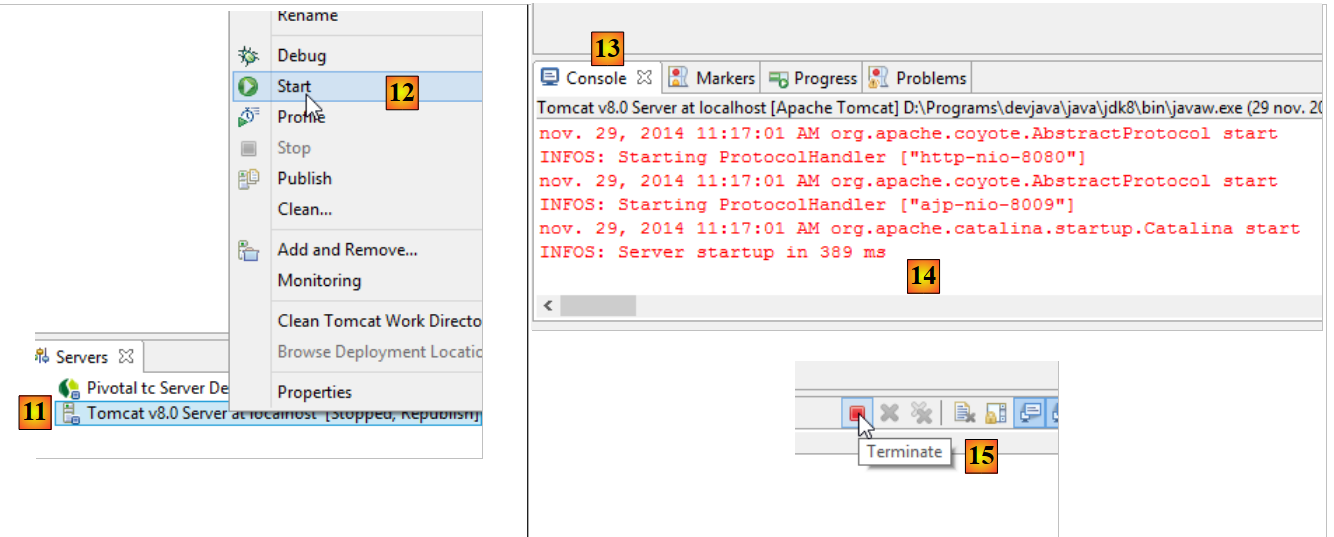
Task: Toggle show console on output change
Action: click(1029, 413)
